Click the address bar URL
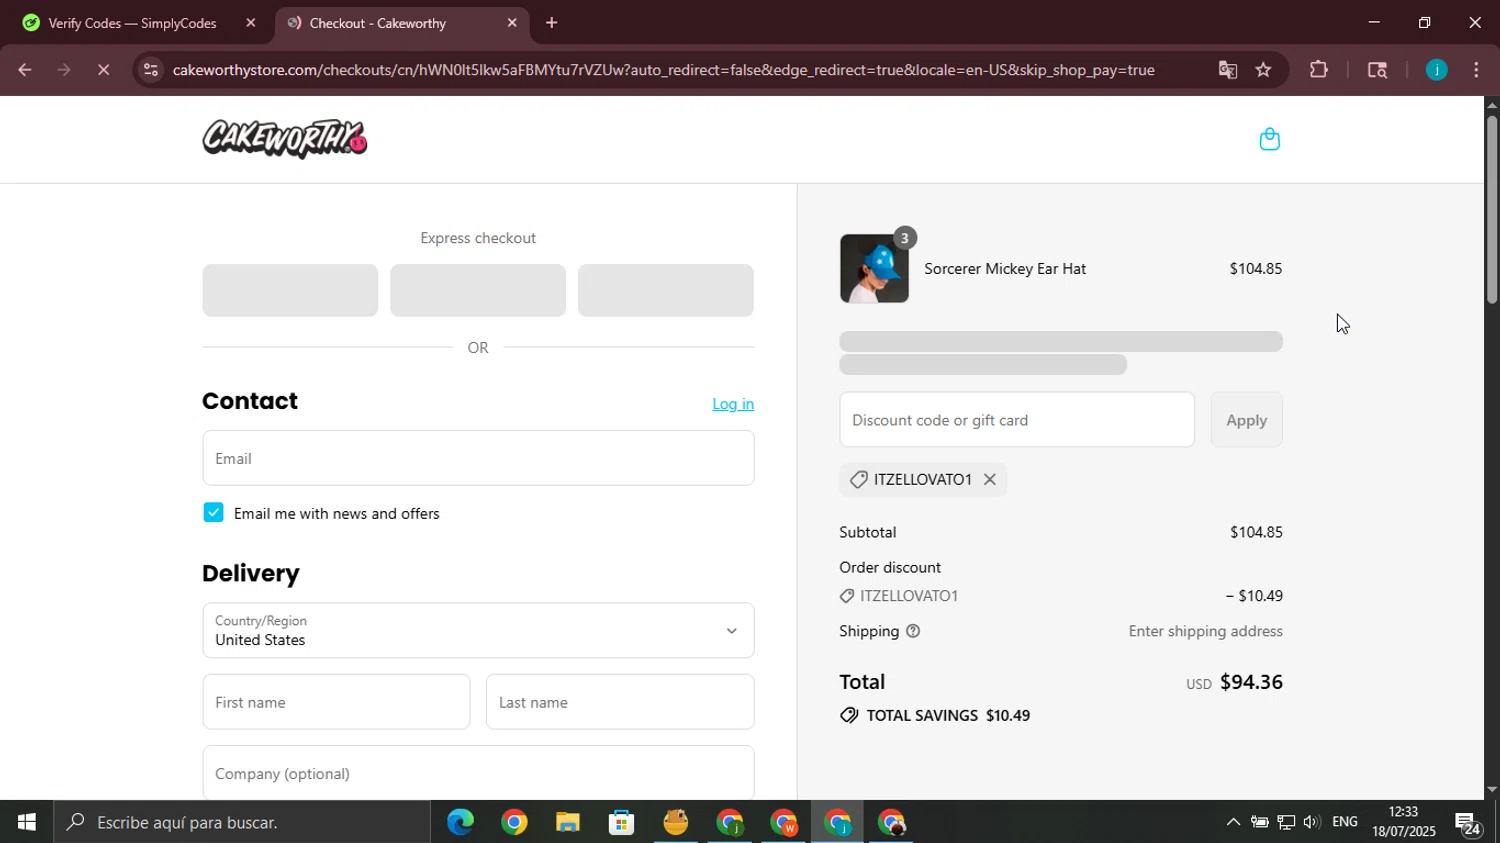Viewport: 1500px width, 843px height. coord(663,70)
